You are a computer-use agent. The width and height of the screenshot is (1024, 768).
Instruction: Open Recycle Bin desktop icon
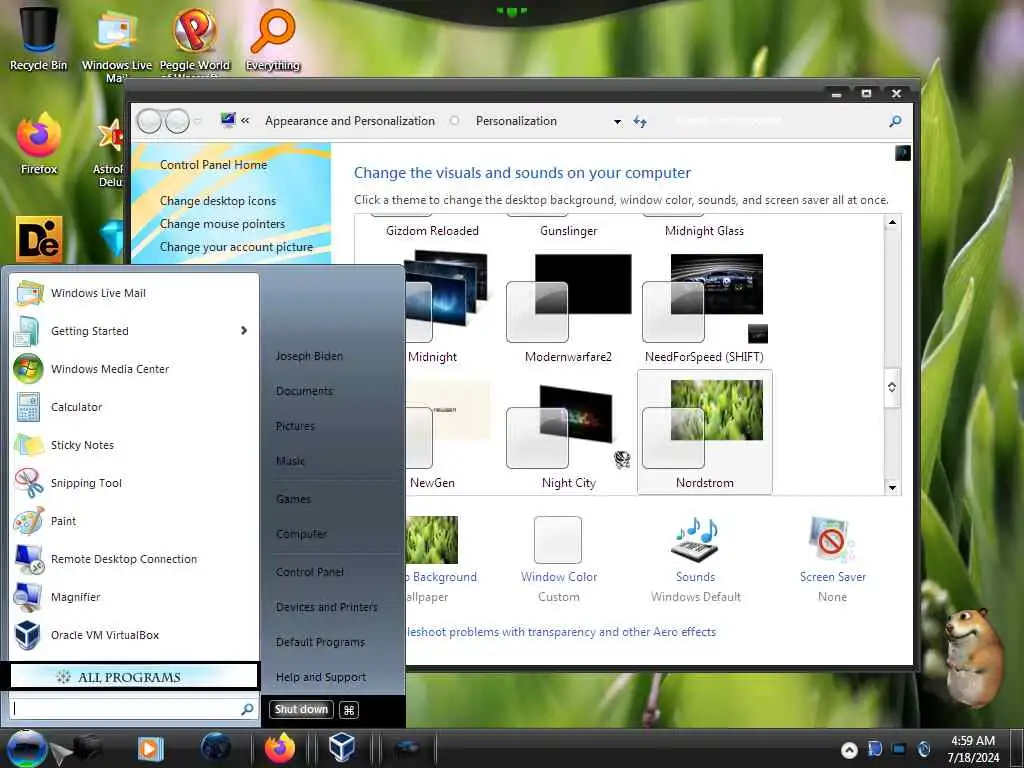[38, 39]
